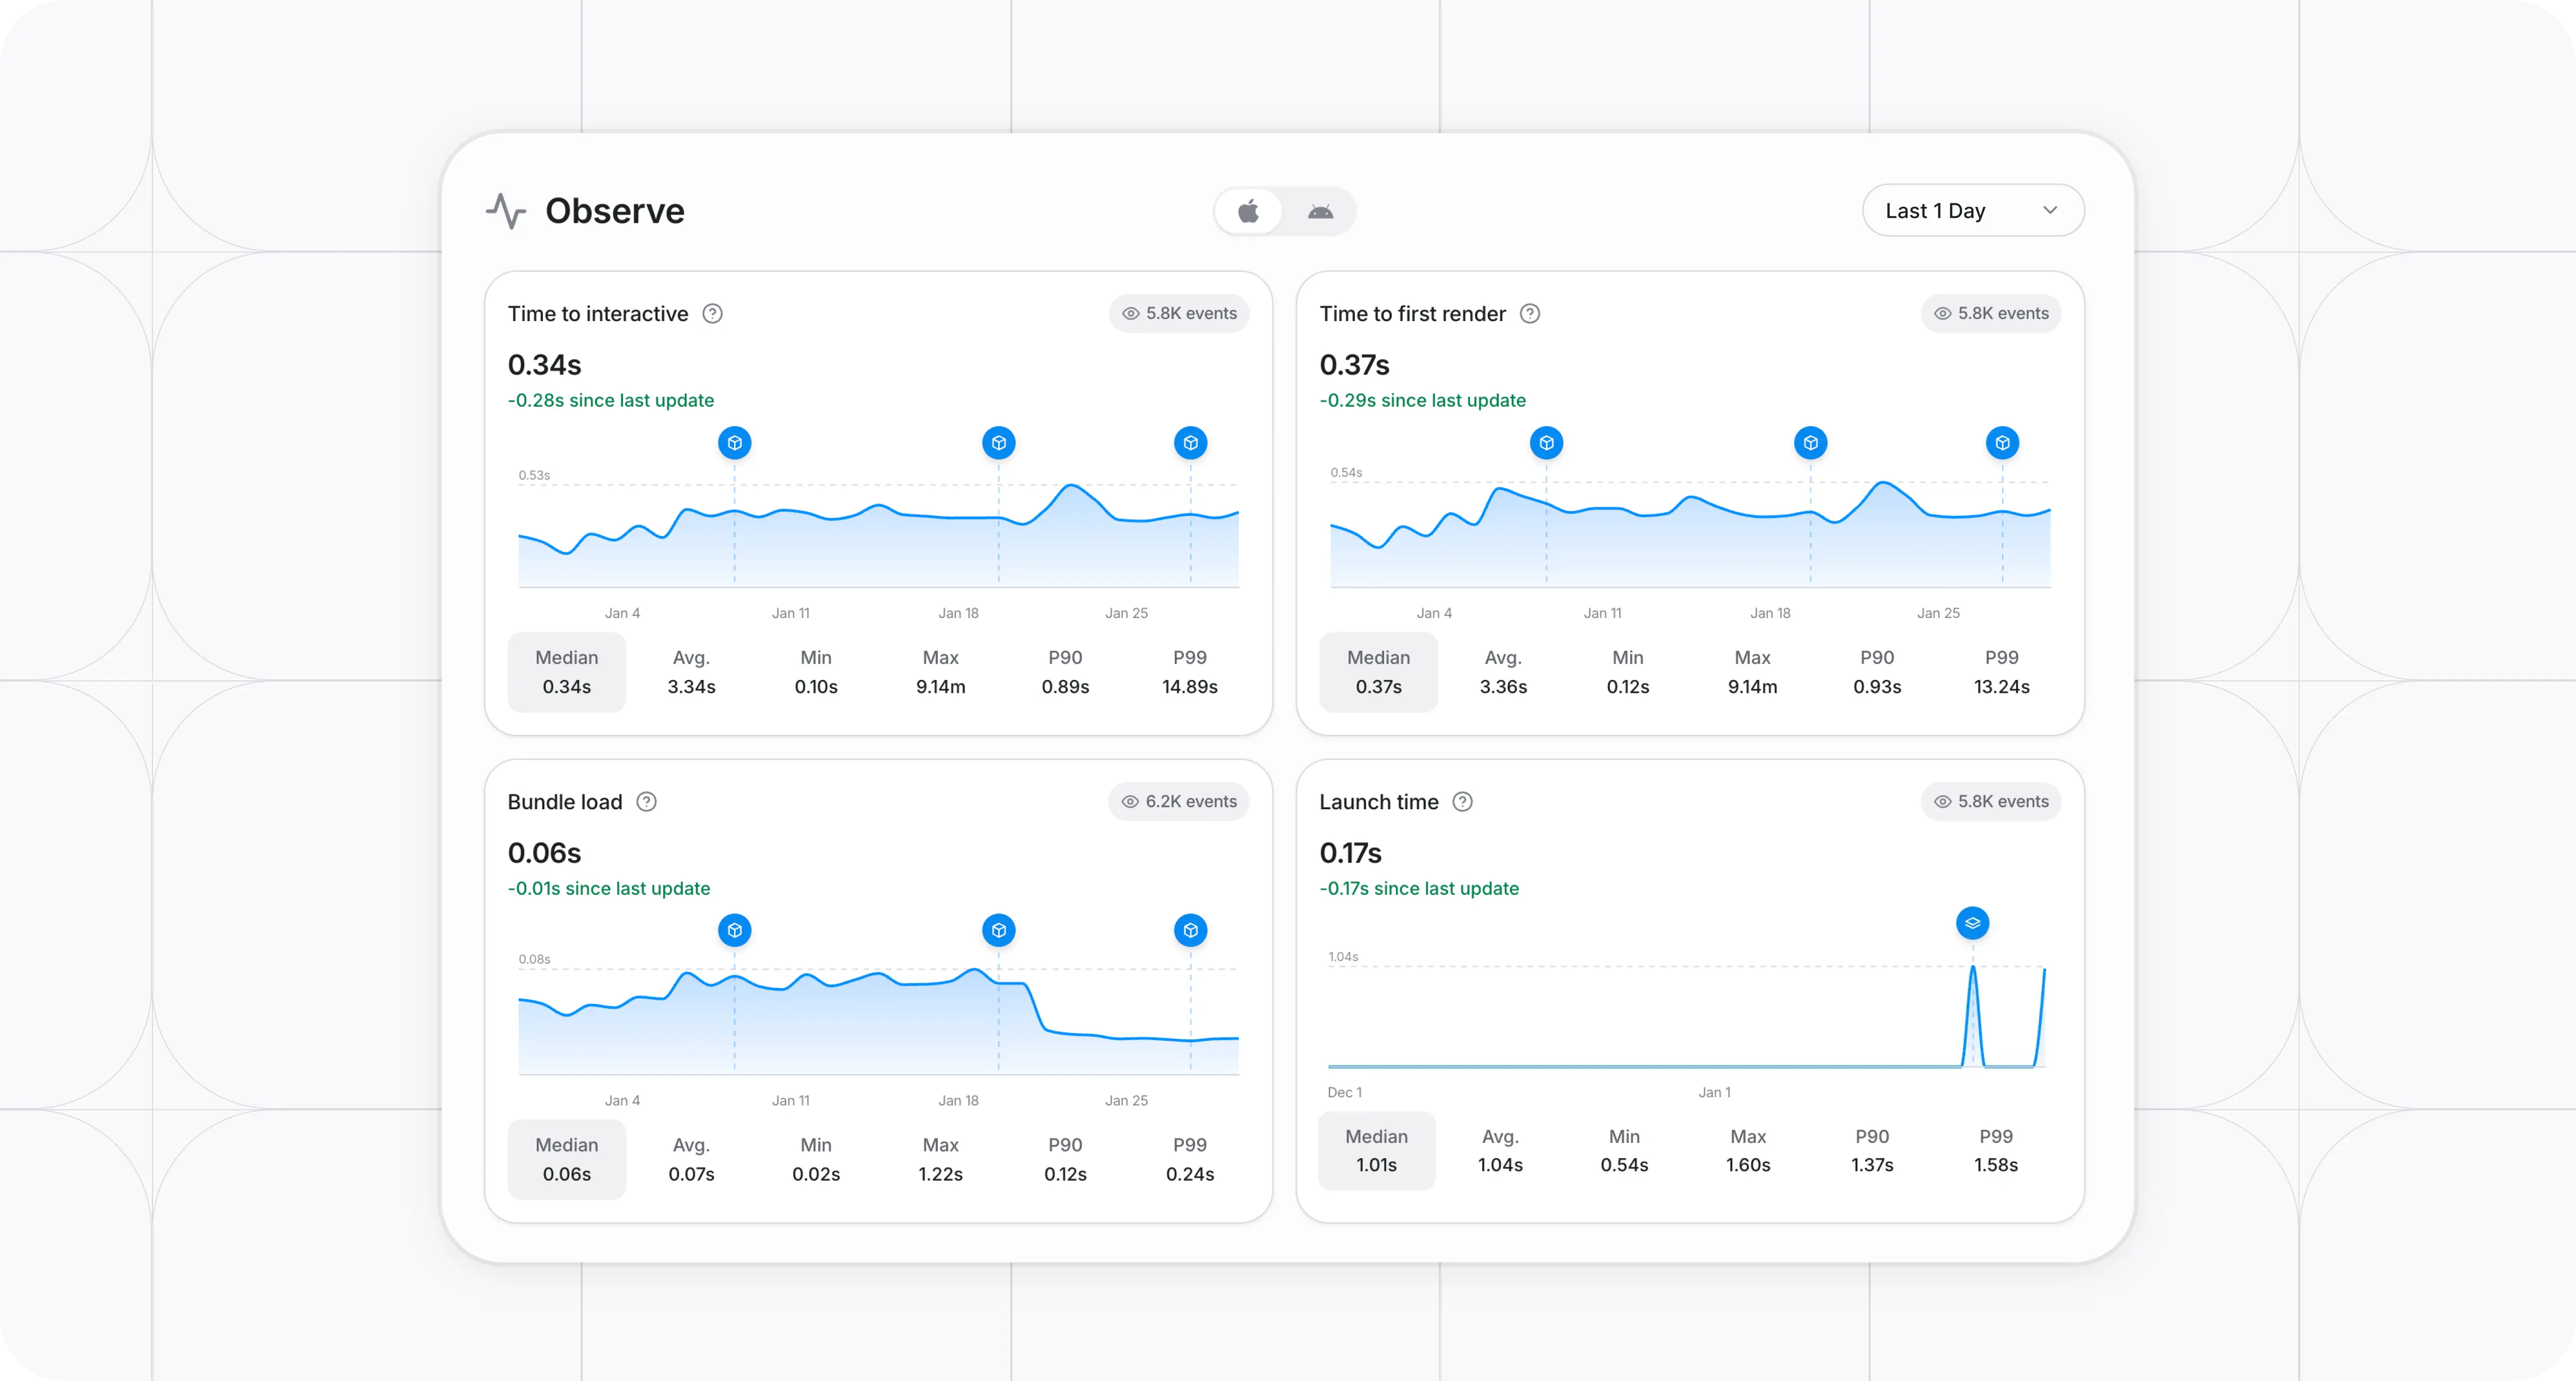Select Max stat in Bundle load card

click(940, 1160)
